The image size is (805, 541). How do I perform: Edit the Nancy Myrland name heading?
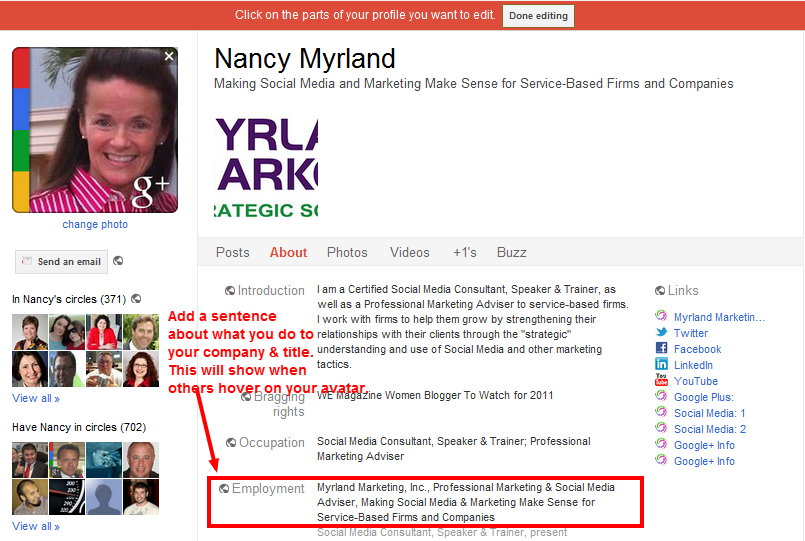[x=305, y=59]
